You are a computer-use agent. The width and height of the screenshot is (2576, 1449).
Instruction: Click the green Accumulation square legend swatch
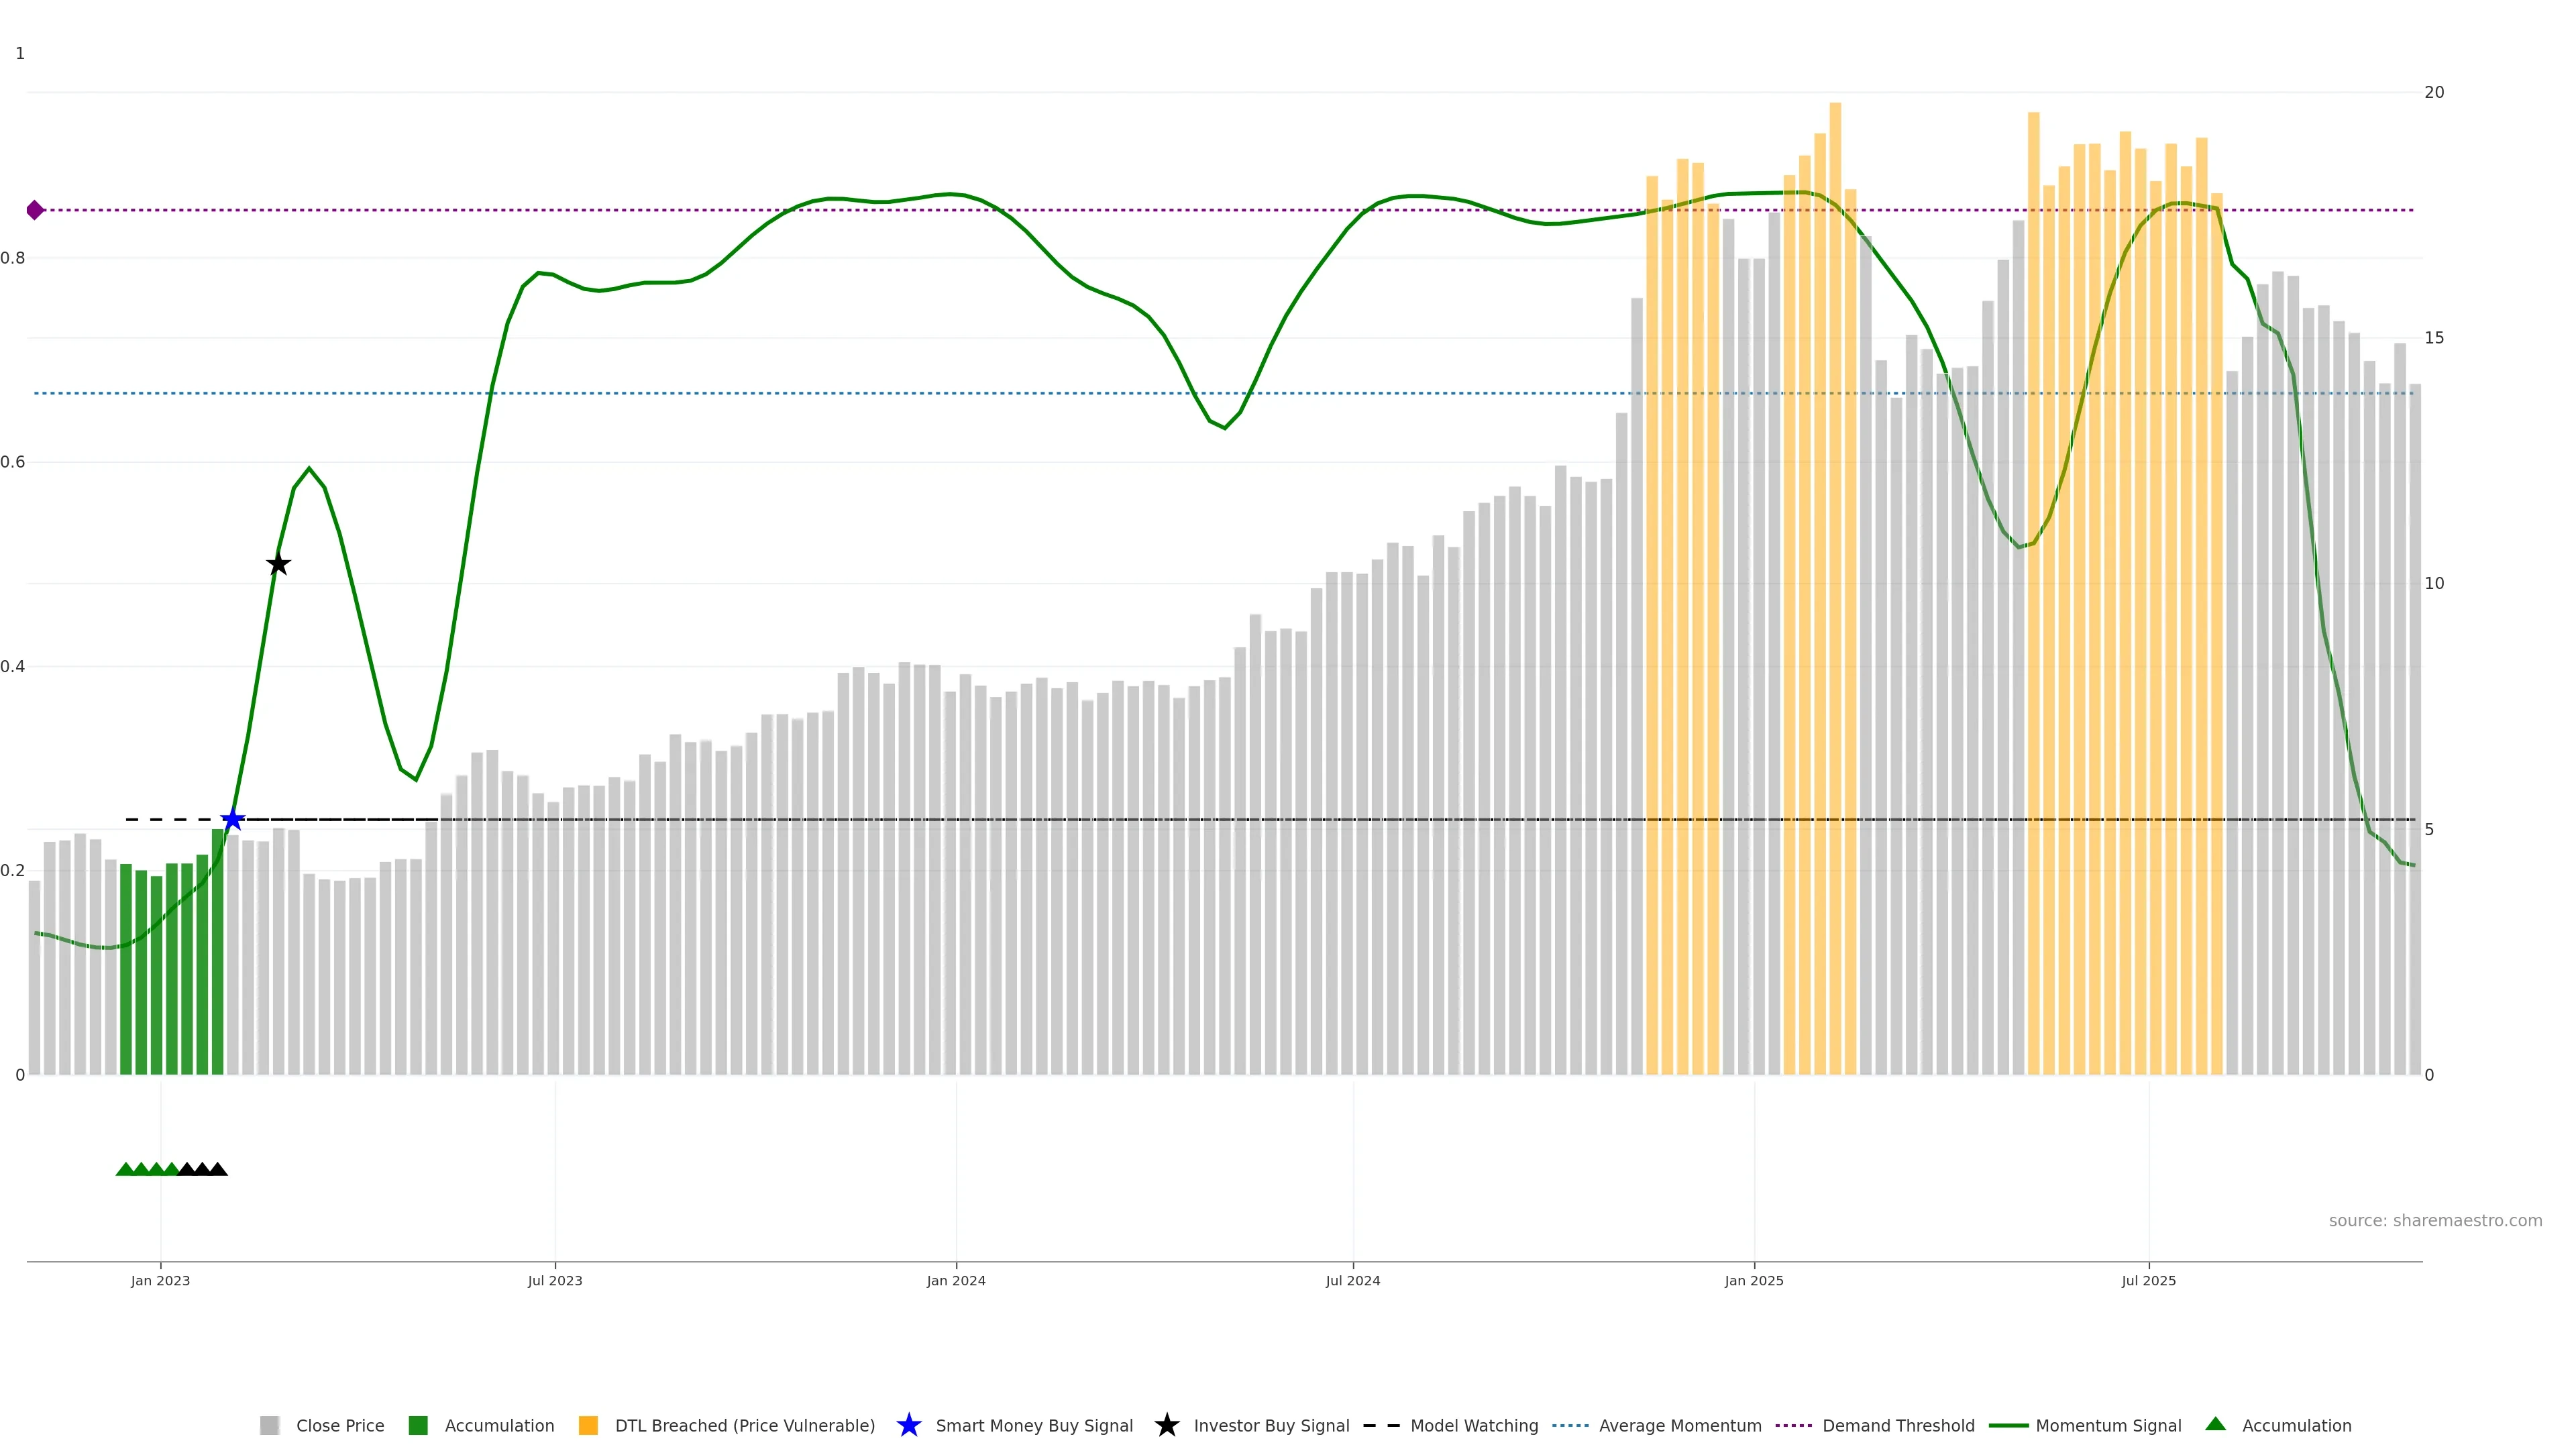coord(418,1425)
